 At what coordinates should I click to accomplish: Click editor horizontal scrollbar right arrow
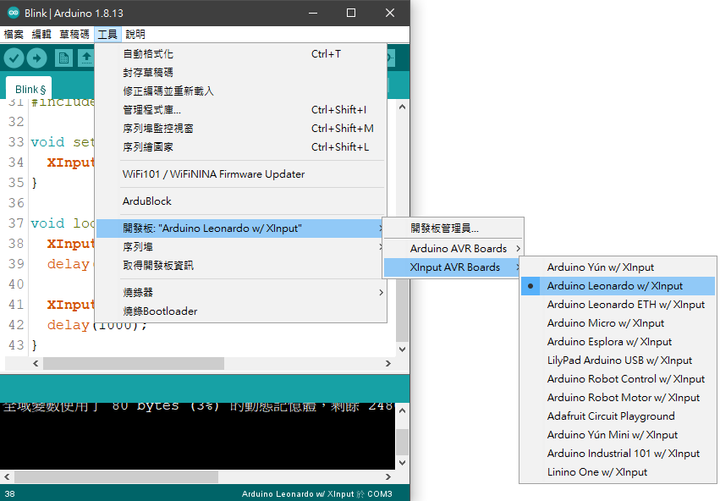pyautogui.click(x=388, y=363)
